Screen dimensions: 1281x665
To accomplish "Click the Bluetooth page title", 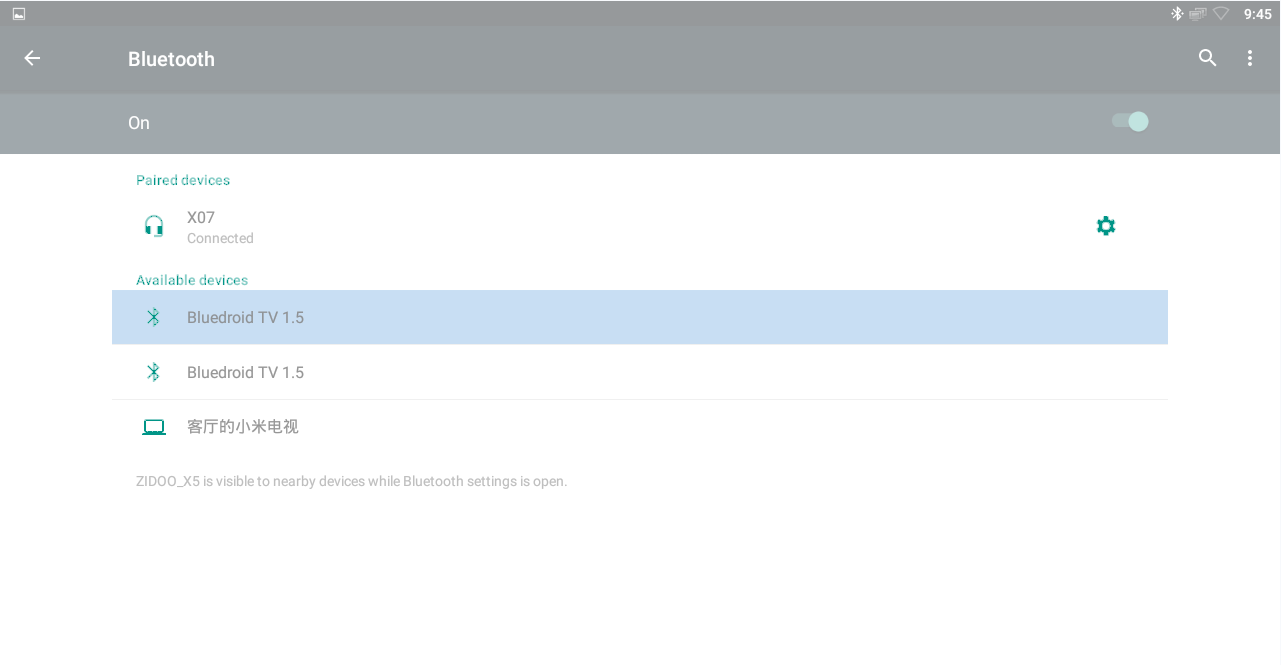I will 171,59.
